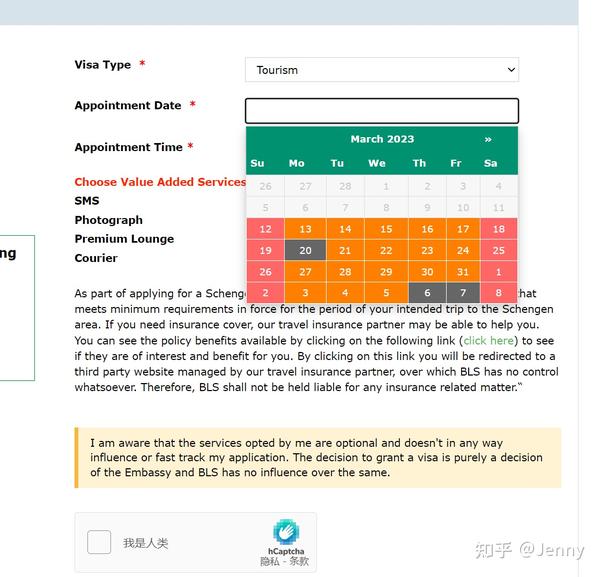Image resolution: width=600 pixels, height=577 pixels.
Task: Click the Appointment Date input field
Action: [382, 111]
